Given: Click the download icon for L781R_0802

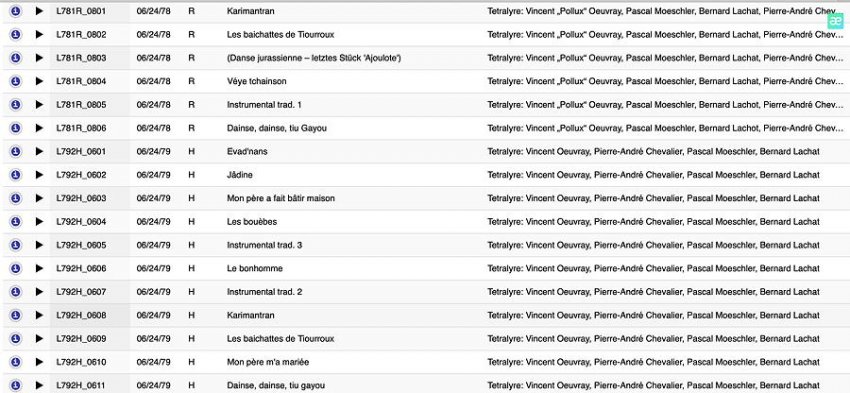Looking at the screenshot, I should click(16, 34).
